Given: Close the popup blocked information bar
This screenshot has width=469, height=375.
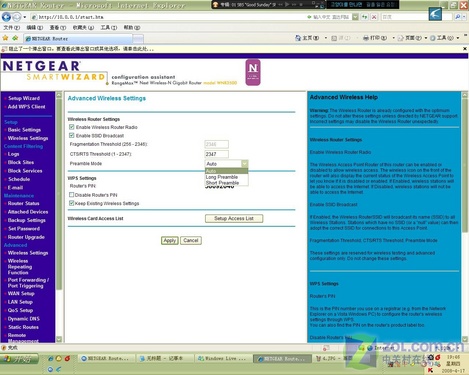Looking at the screenshot, I should click(465, 49).
